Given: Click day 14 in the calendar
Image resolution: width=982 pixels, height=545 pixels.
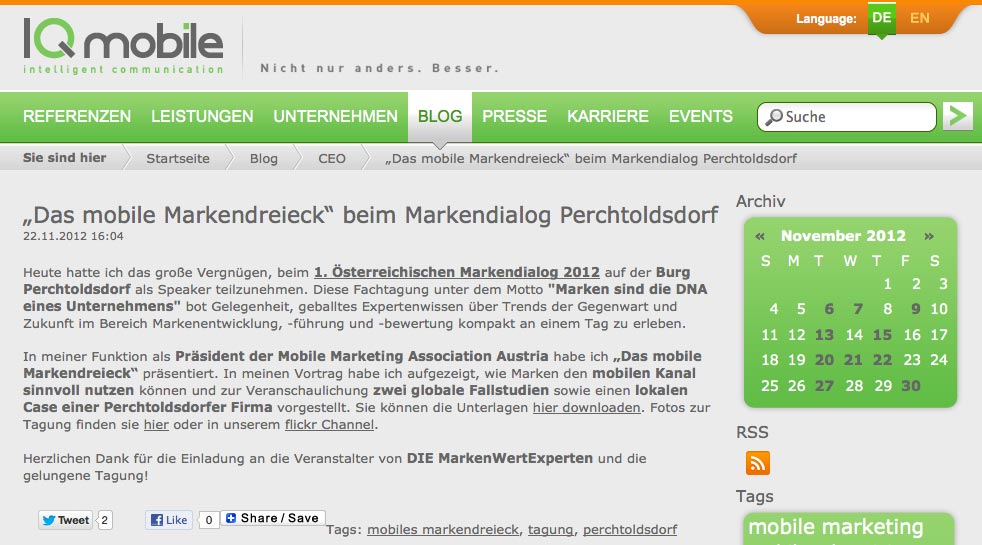Looking at the screenshot, I should point(854,335).
